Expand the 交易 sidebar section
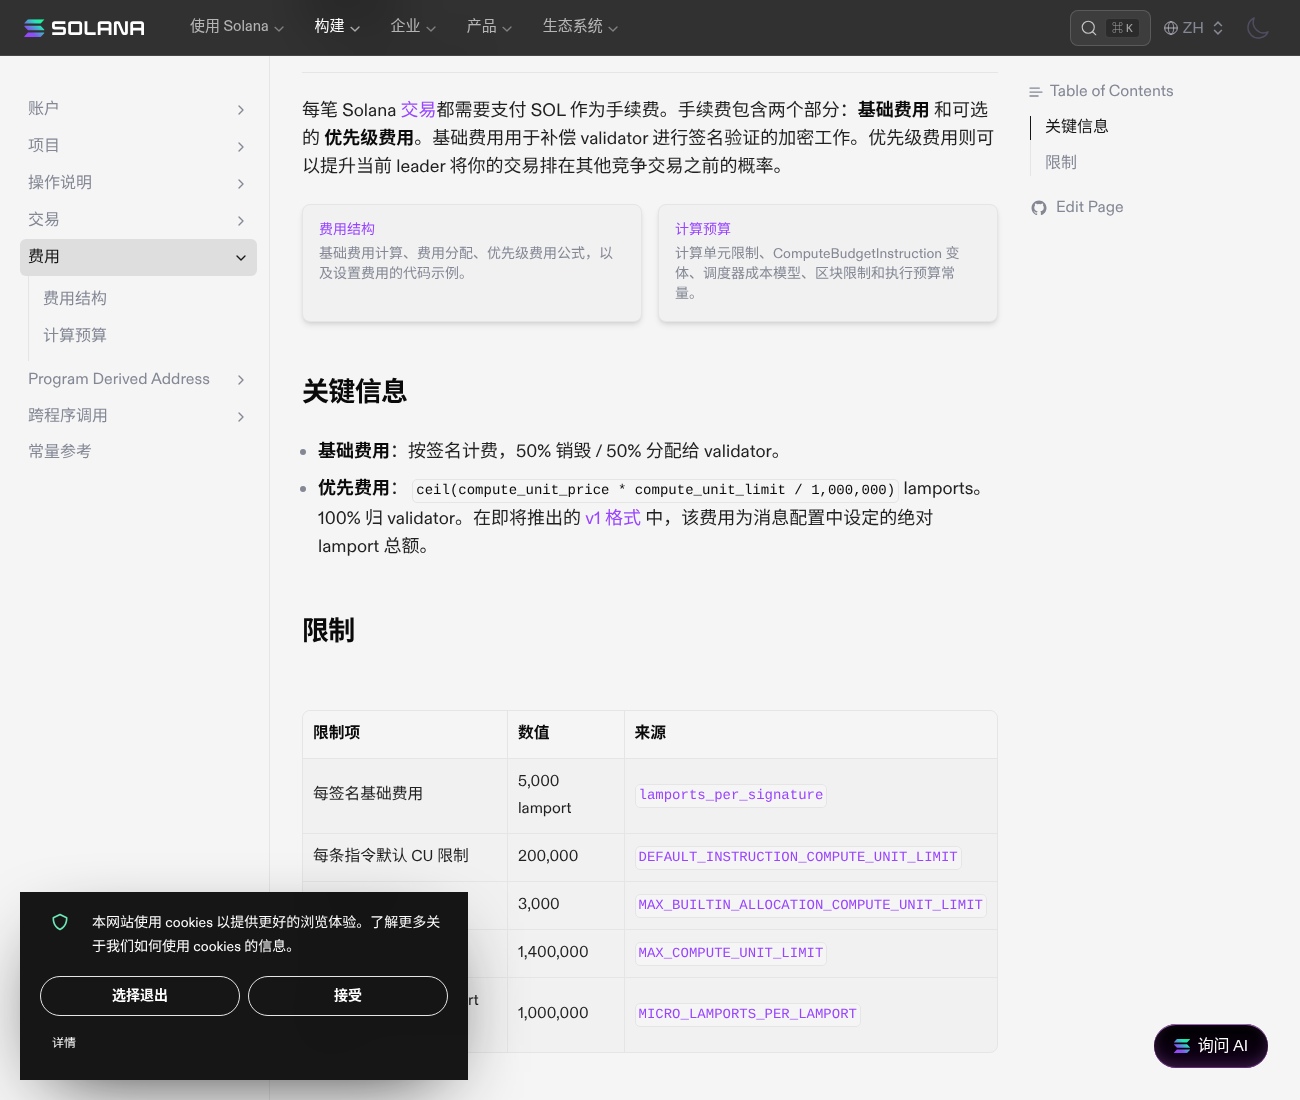The width and height of the screenshot is (1300, 1100). (x=138, y=220)
